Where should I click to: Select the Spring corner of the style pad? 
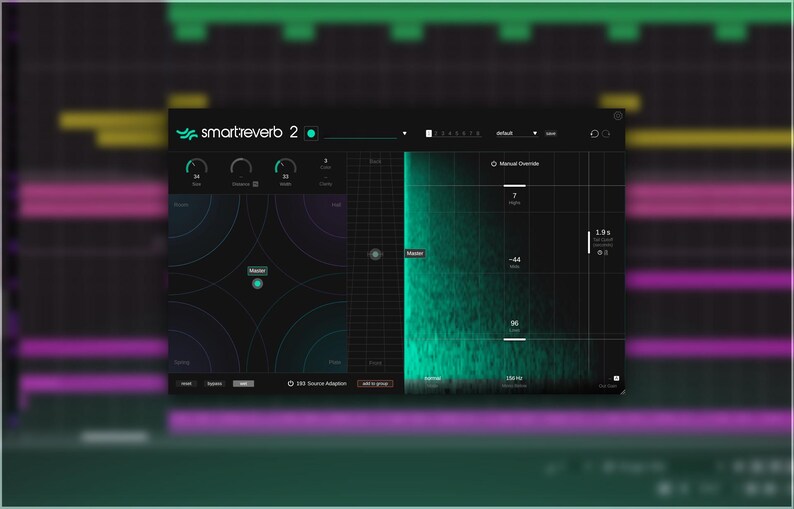(x=182, y=362)
